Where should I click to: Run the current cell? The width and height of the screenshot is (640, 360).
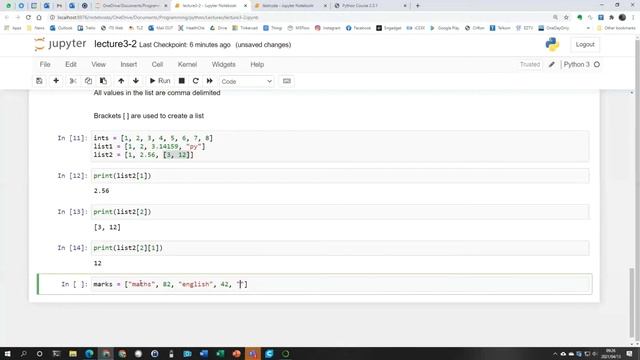click(160, 81)
